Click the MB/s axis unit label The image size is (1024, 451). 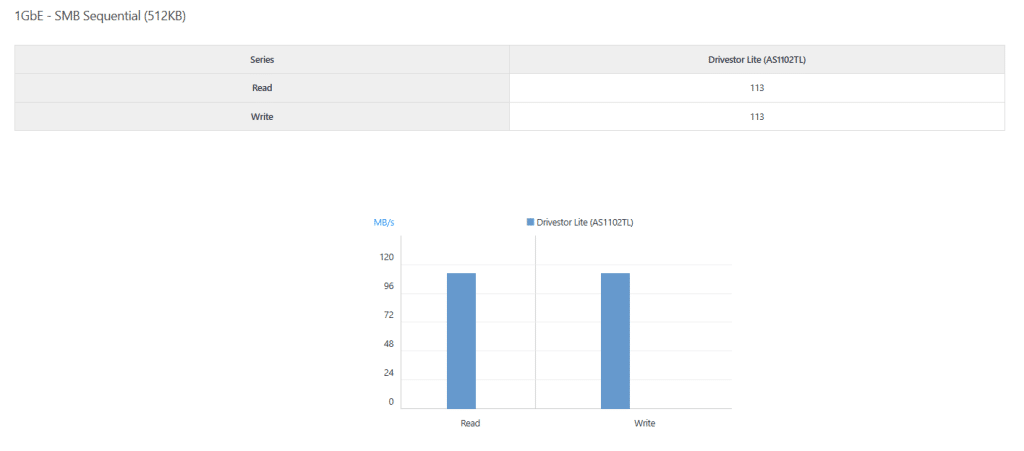pyautogui.click(x=384, y=222)
